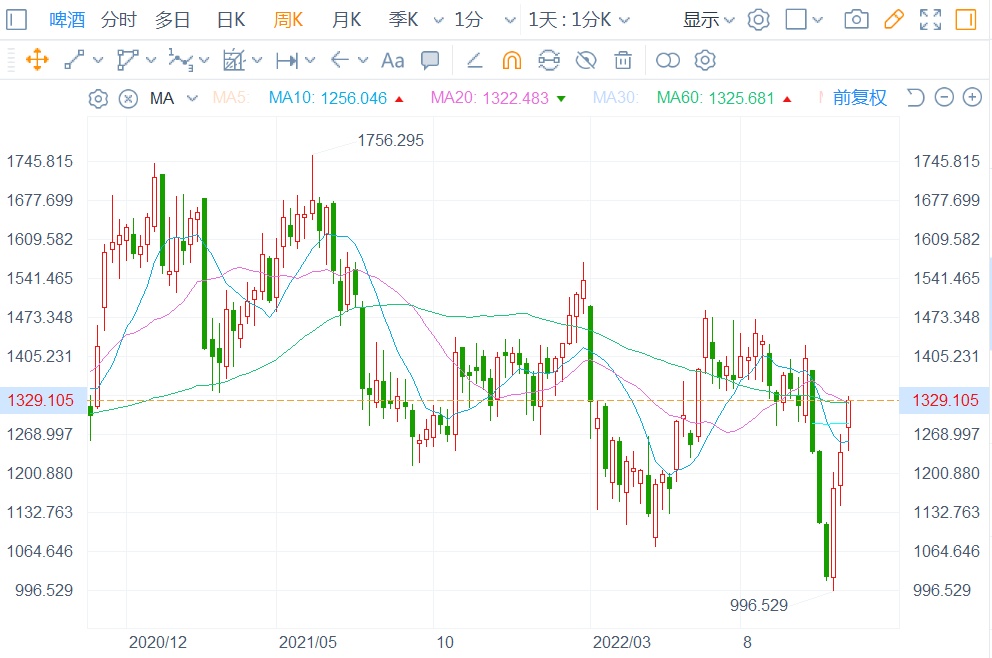Take a chart screenshot with camera icon

point(856,19)
